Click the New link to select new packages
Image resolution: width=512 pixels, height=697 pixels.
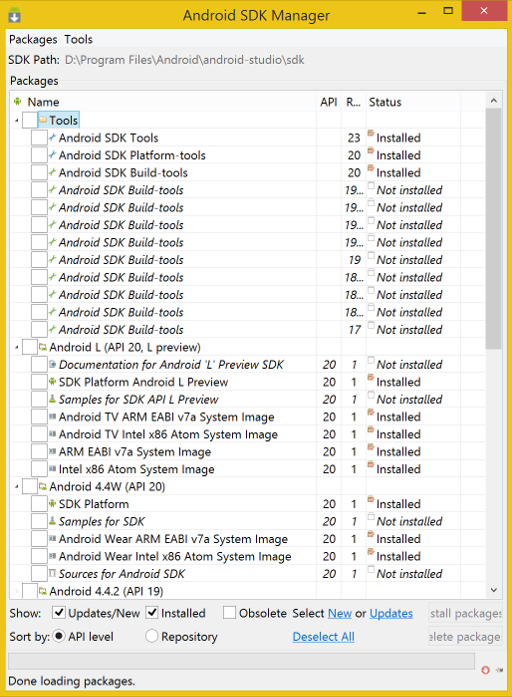tap(340, 613)
